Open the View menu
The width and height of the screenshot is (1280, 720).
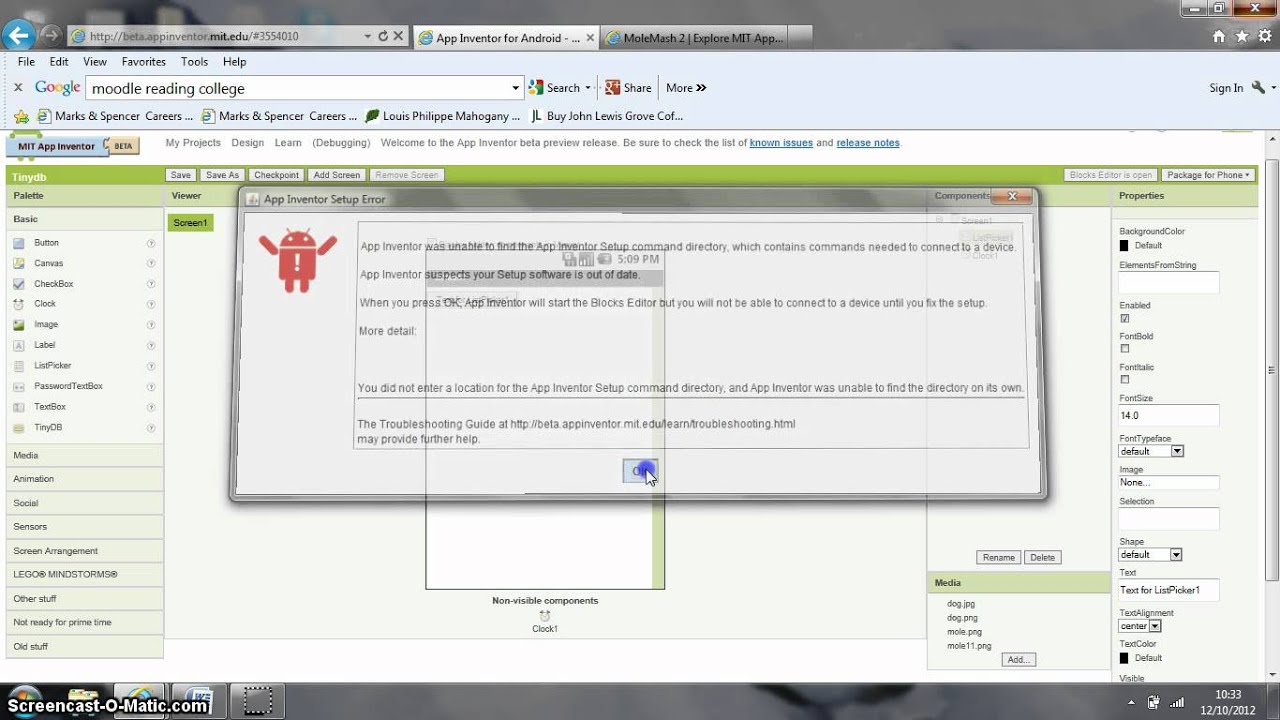coord(95,62)
